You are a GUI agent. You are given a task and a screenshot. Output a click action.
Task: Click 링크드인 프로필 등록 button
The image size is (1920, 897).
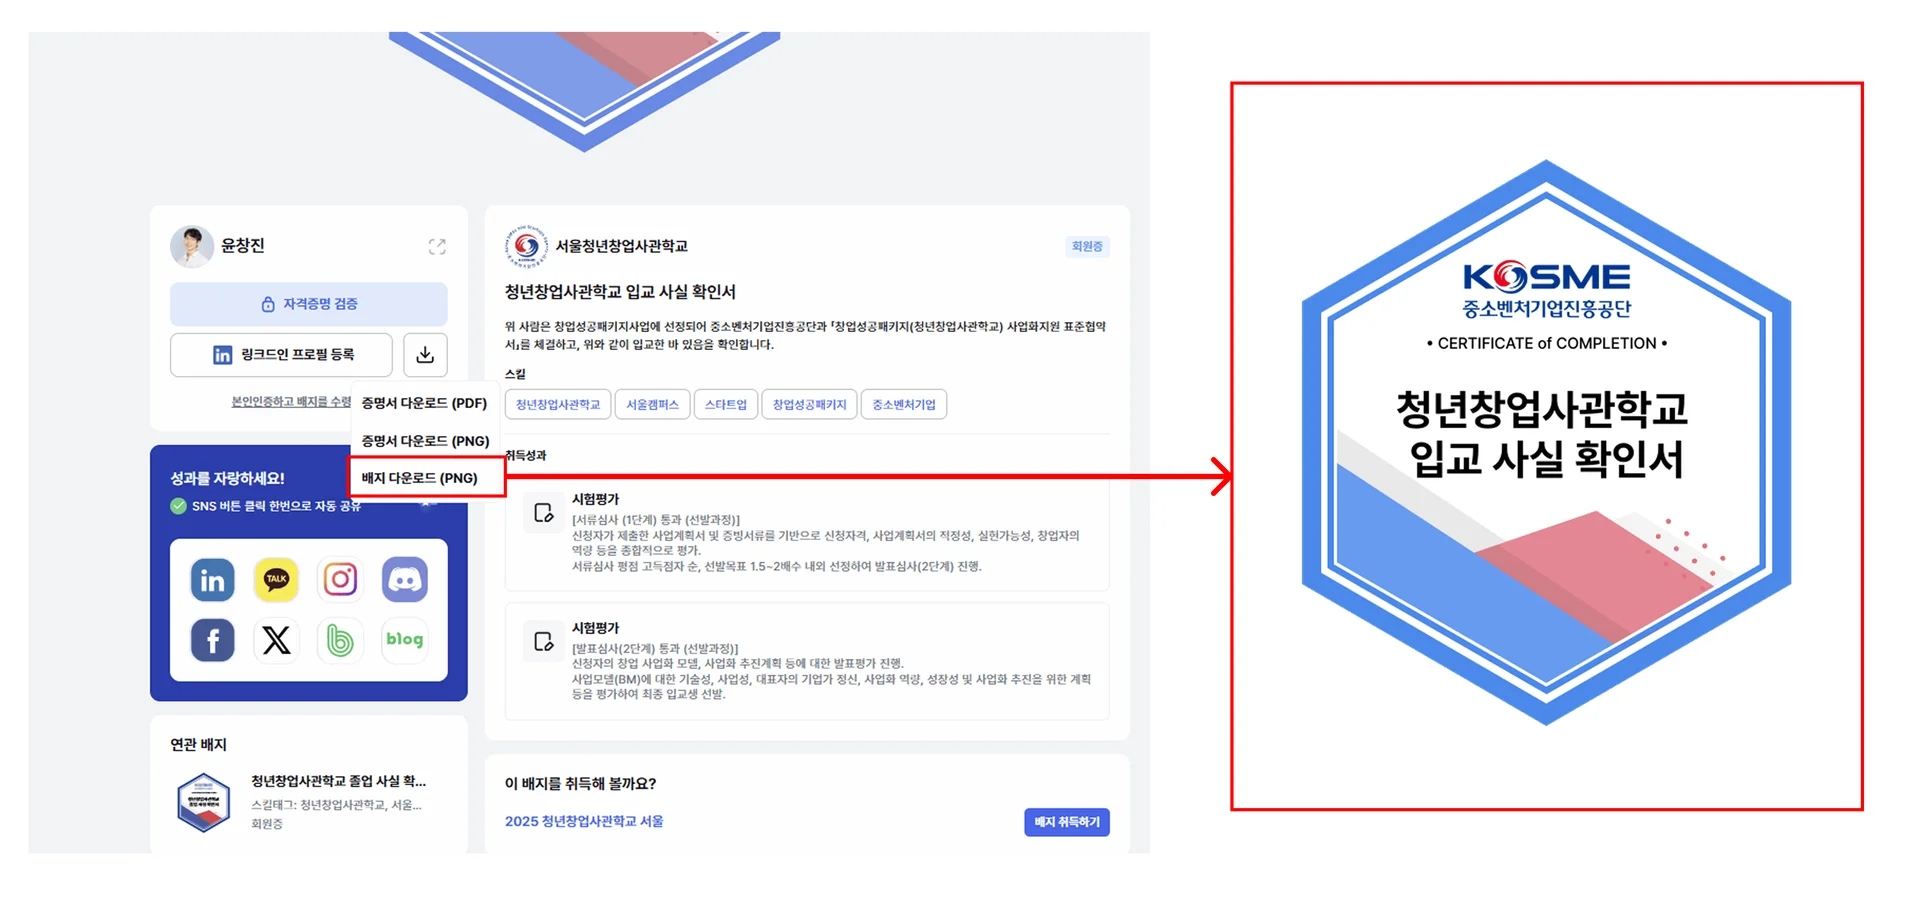(281, 355)
